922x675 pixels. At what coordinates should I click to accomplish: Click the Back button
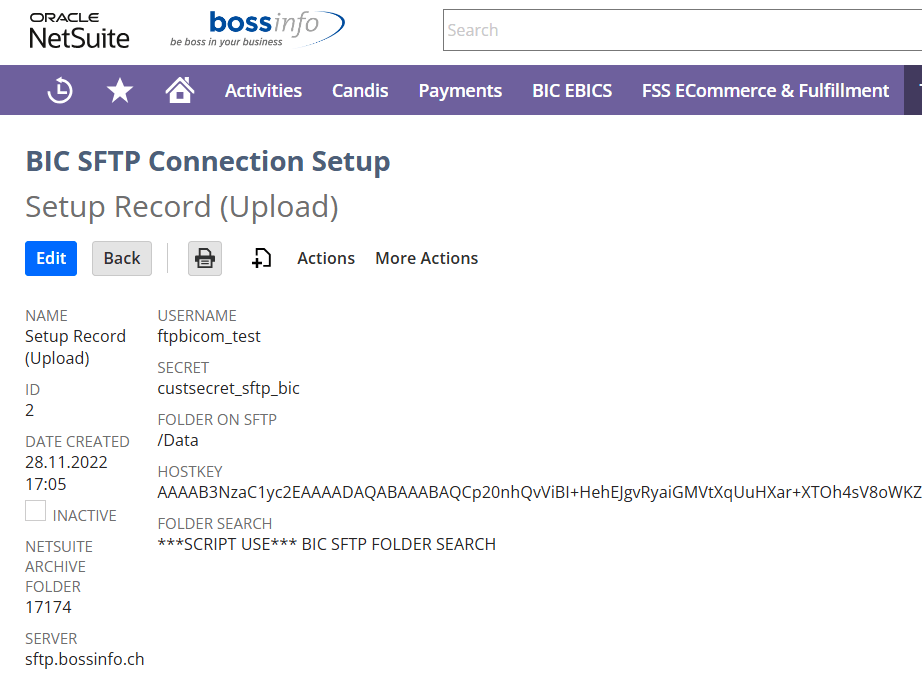pyautogui.click(x=121, y=258)
